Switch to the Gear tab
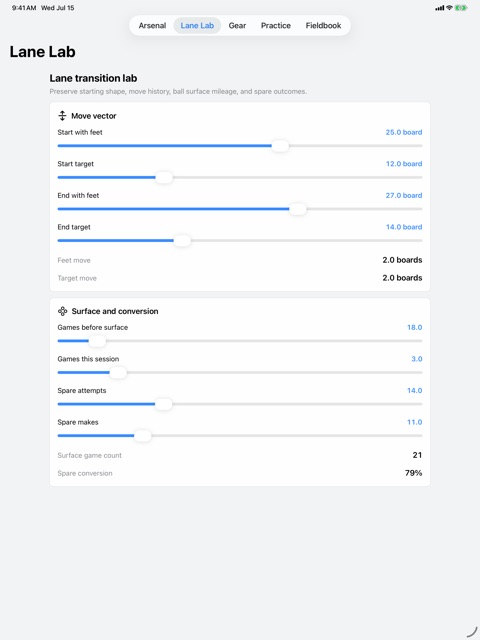This screenshot has width=480, height=640. tap(237, 25)
